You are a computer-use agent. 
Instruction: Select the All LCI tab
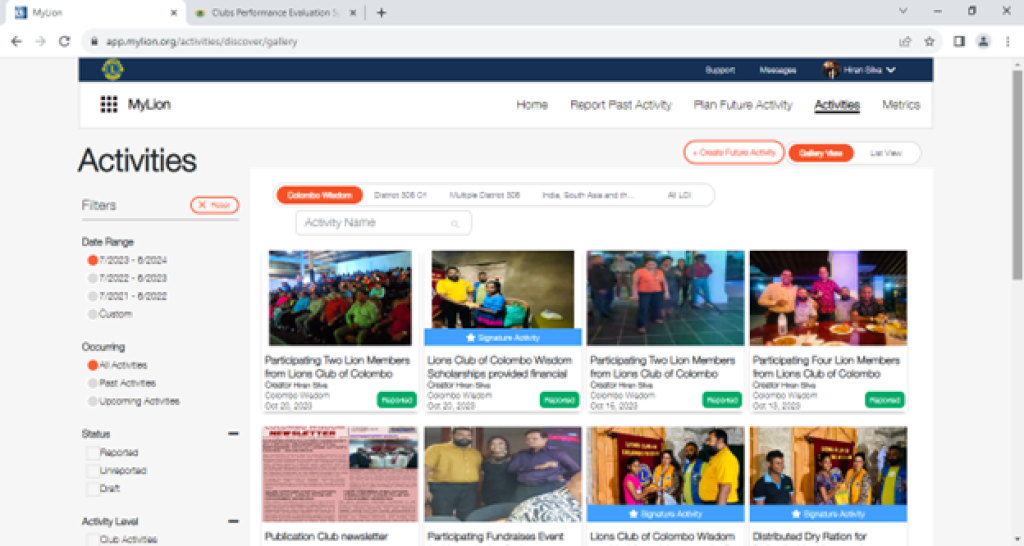(x=679, y=195)
